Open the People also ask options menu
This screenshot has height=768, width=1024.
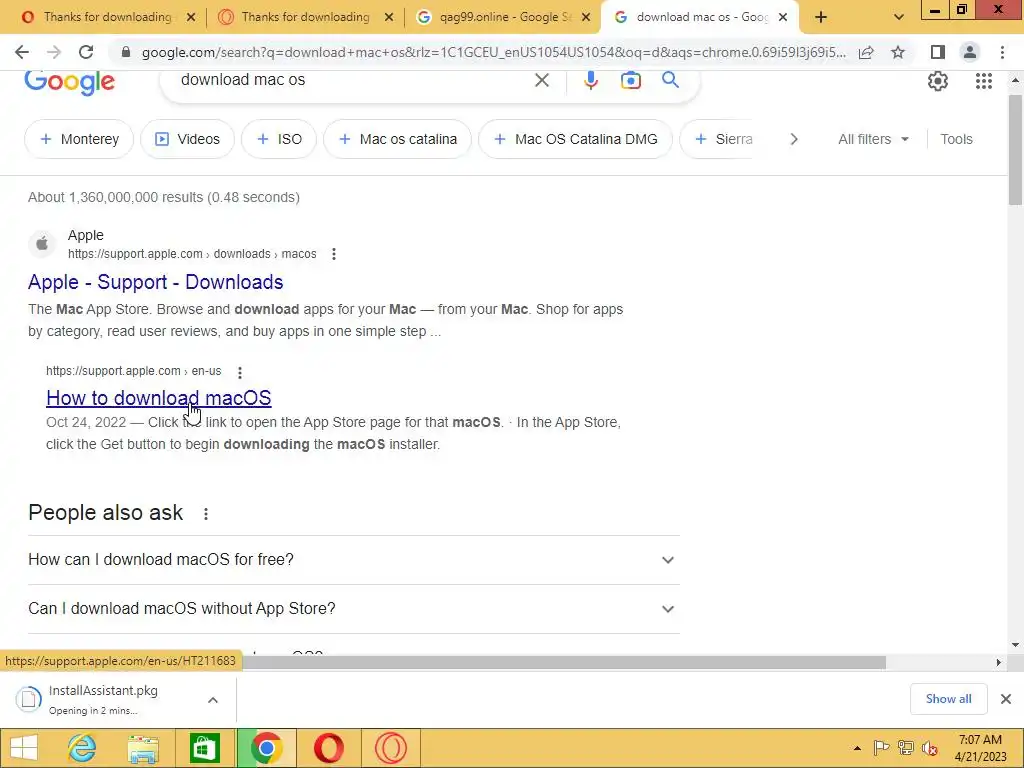point(206,514)
